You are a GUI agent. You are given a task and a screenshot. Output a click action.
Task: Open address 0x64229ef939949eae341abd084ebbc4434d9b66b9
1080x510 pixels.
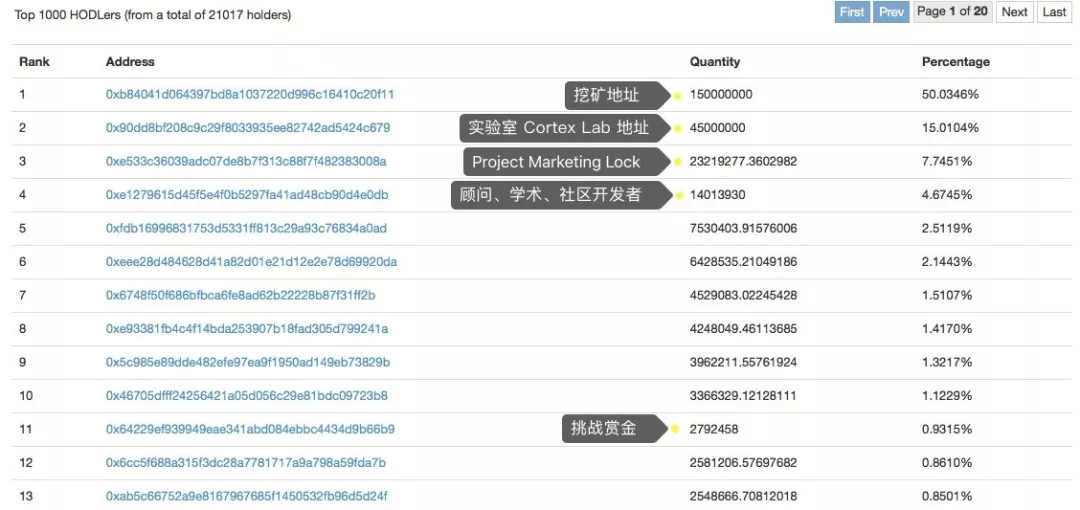point(250,429)
